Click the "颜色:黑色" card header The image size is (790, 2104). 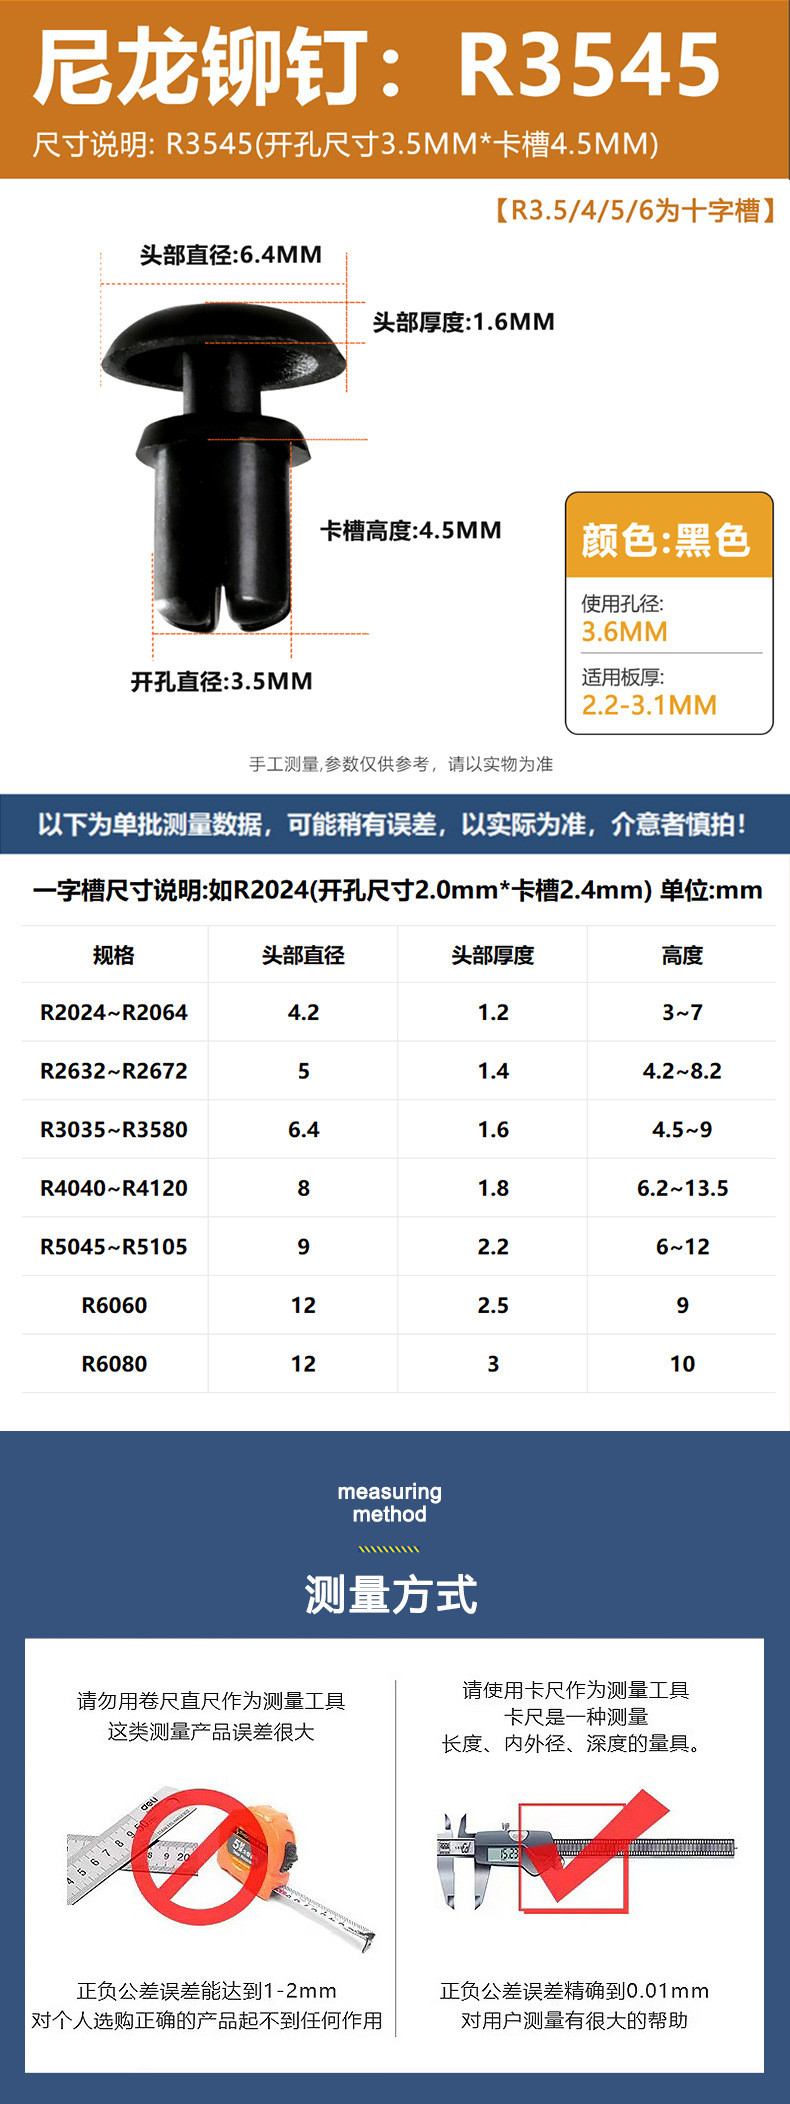point(669,536)
